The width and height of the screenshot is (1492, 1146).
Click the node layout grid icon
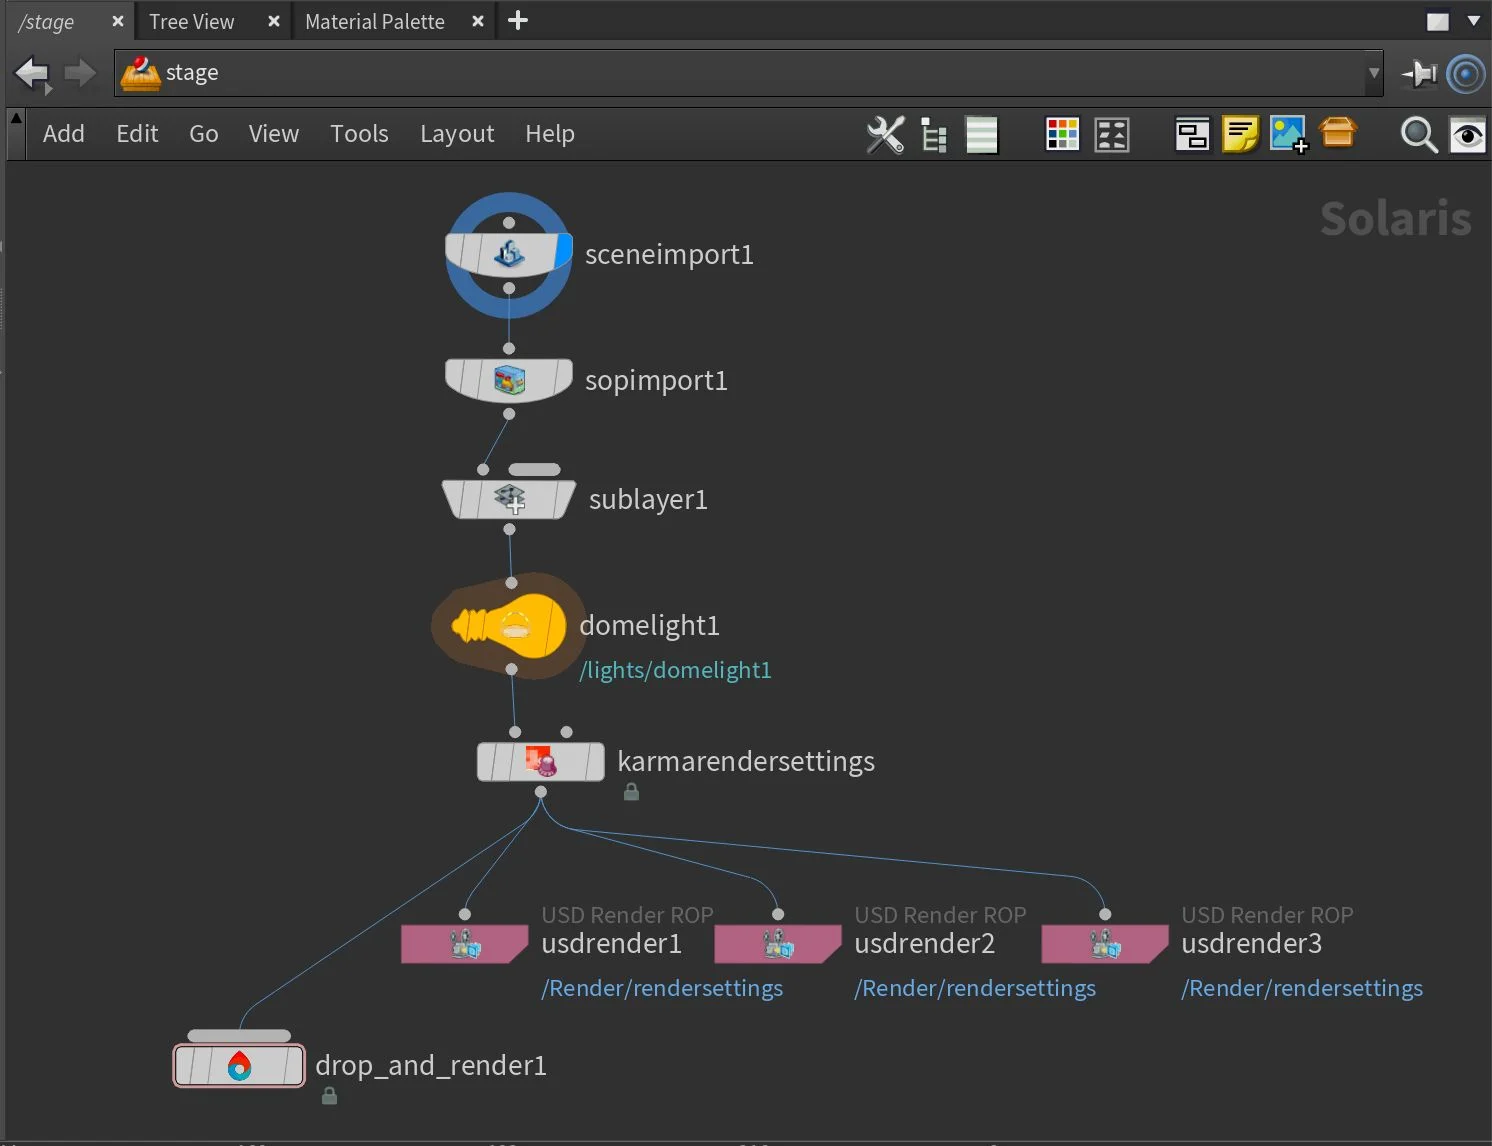click(1112, 134)
